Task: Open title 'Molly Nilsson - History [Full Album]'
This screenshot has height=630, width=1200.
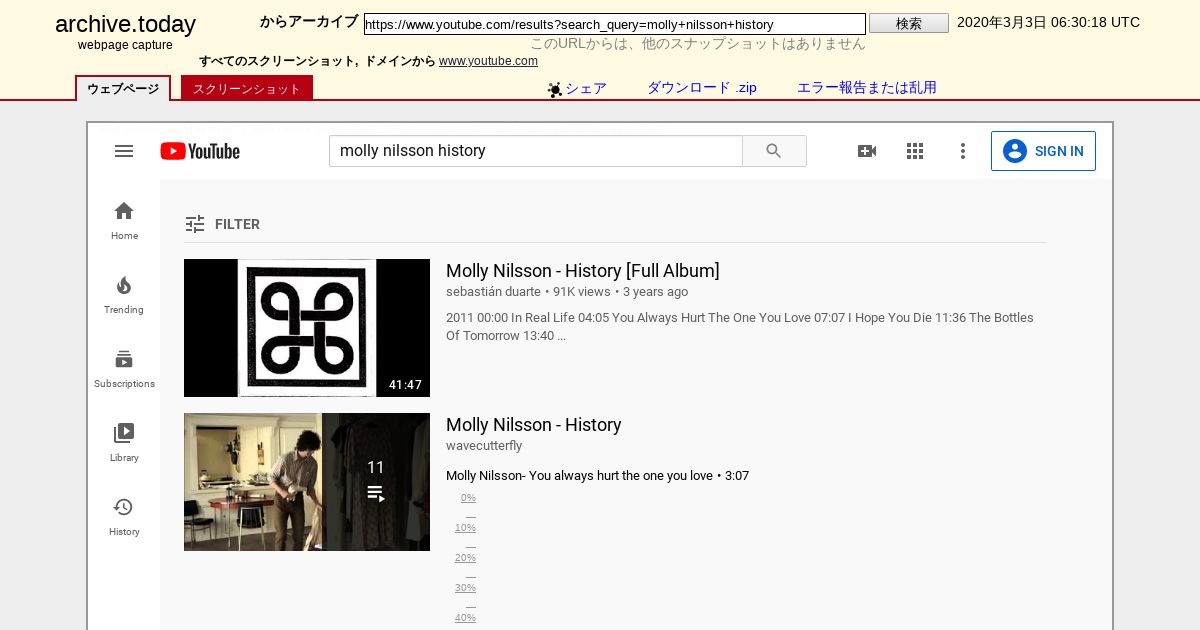Action: 583,271
